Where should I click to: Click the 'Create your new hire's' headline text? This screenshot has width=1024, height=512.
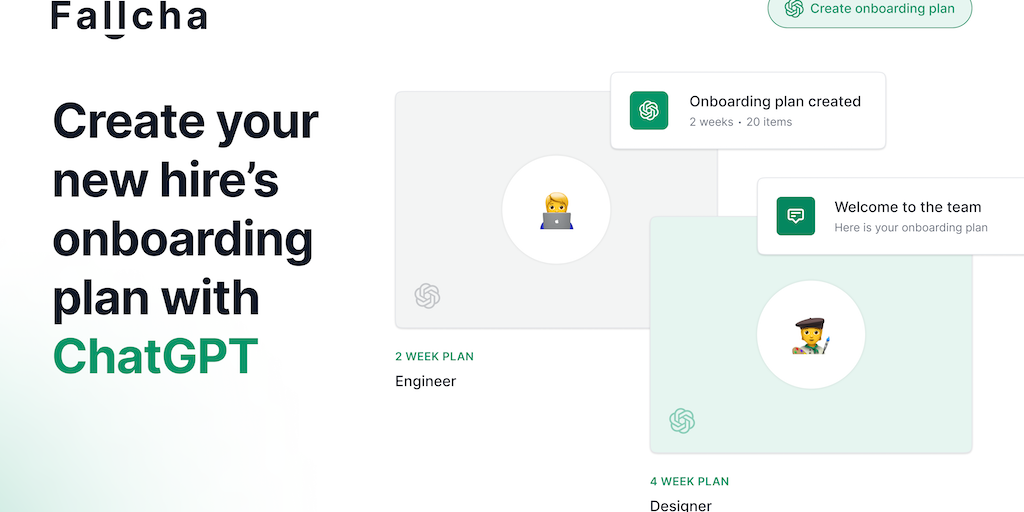coord(185,151)
